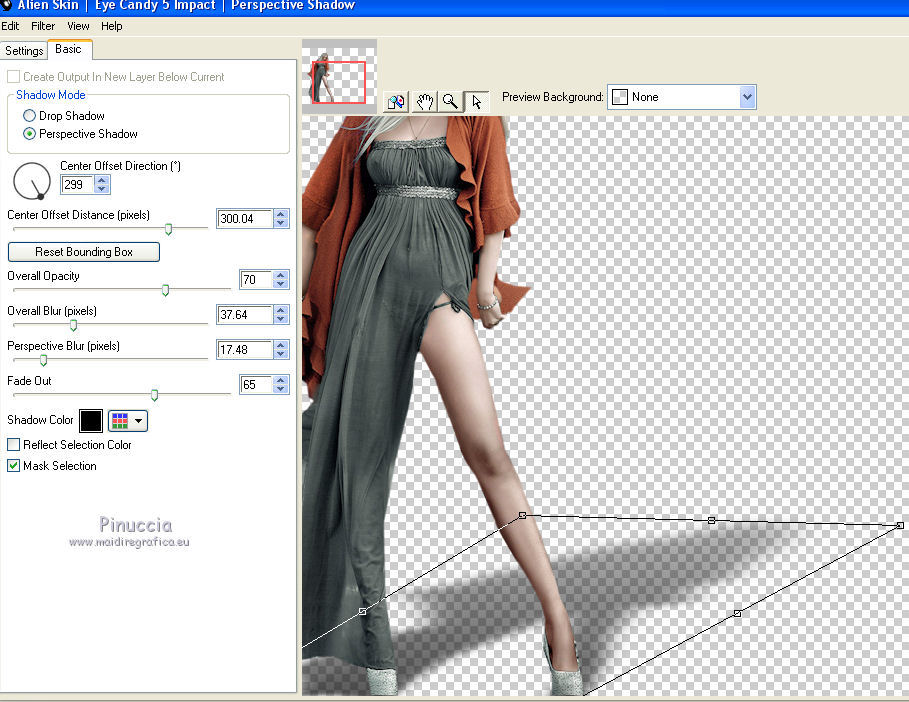
Task: Select the Hand pan tool
Action: pyautogui.click(x=424, y=101)
